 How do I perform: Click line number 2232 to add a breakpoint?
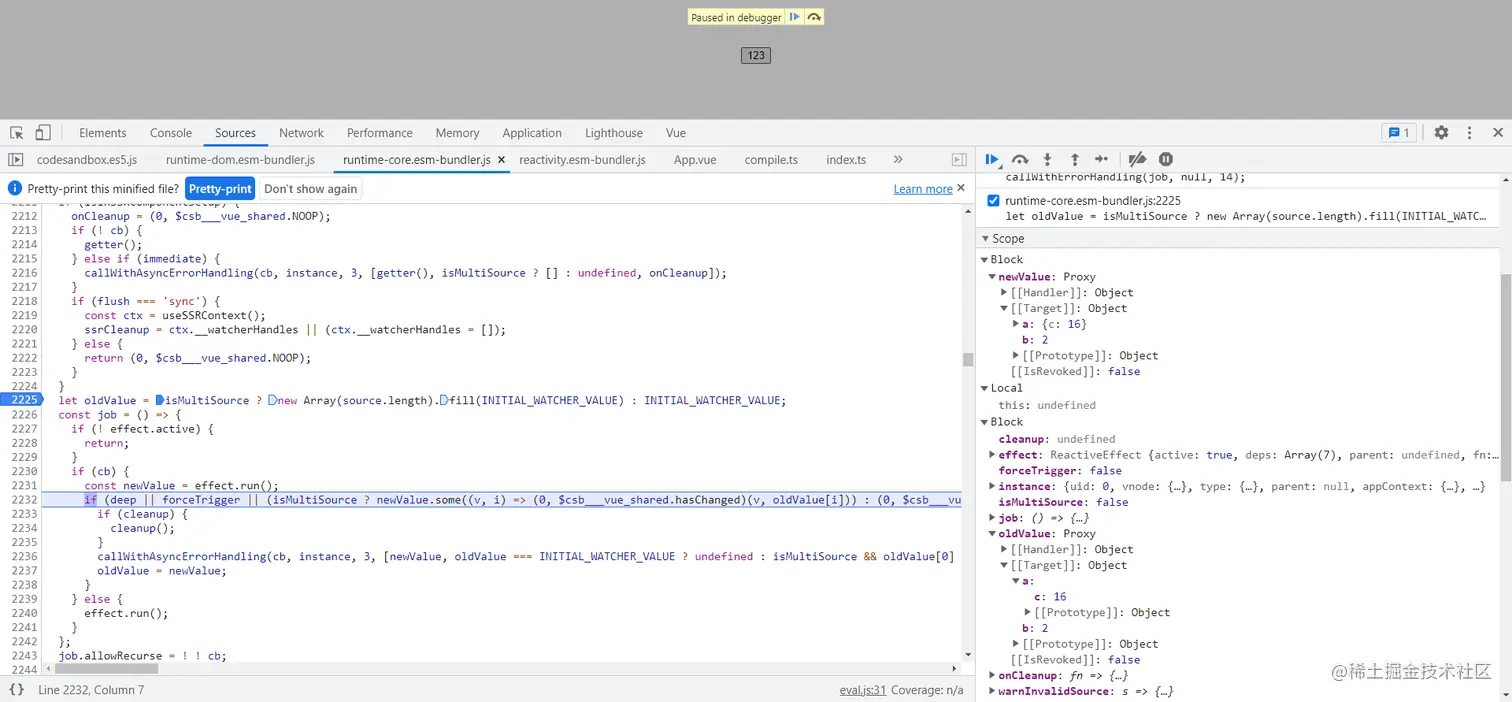(x=22, y=499)
